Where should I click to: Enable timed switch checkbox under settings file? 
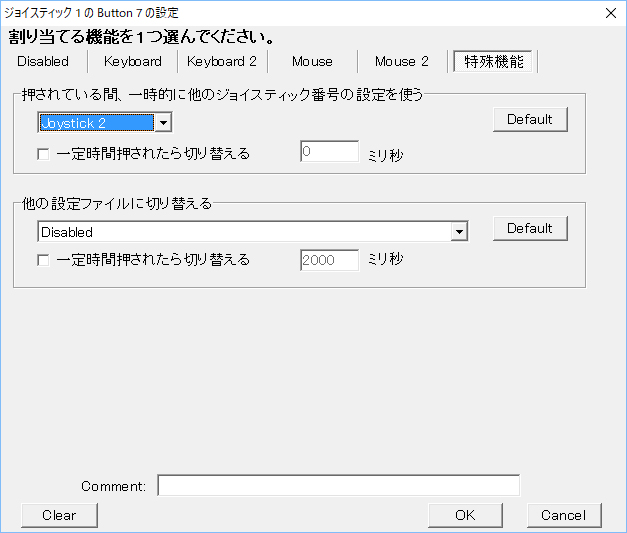pyautogui.click(x=43, y=260)
